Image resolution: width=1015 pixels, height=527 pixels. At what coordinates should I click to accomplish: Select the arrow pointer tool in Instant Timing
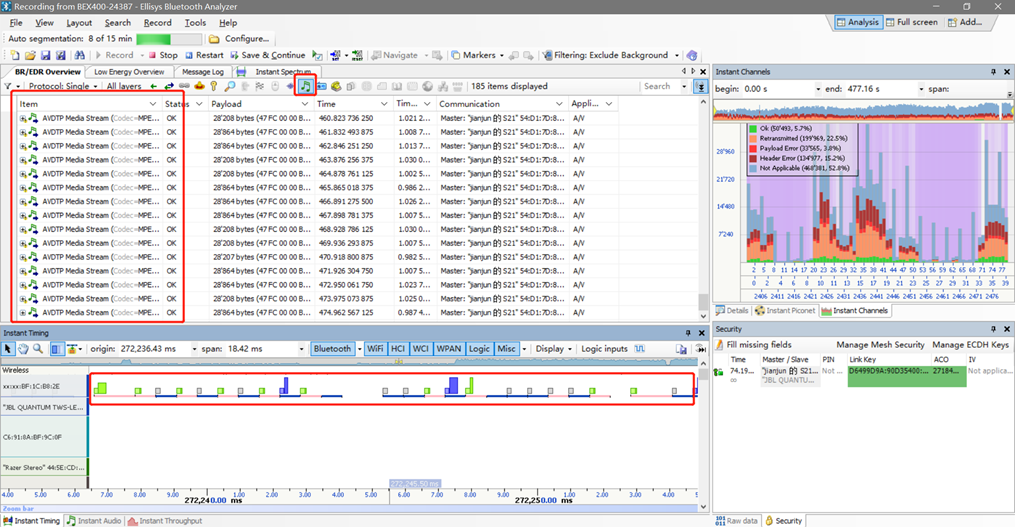tap(8, 349)
